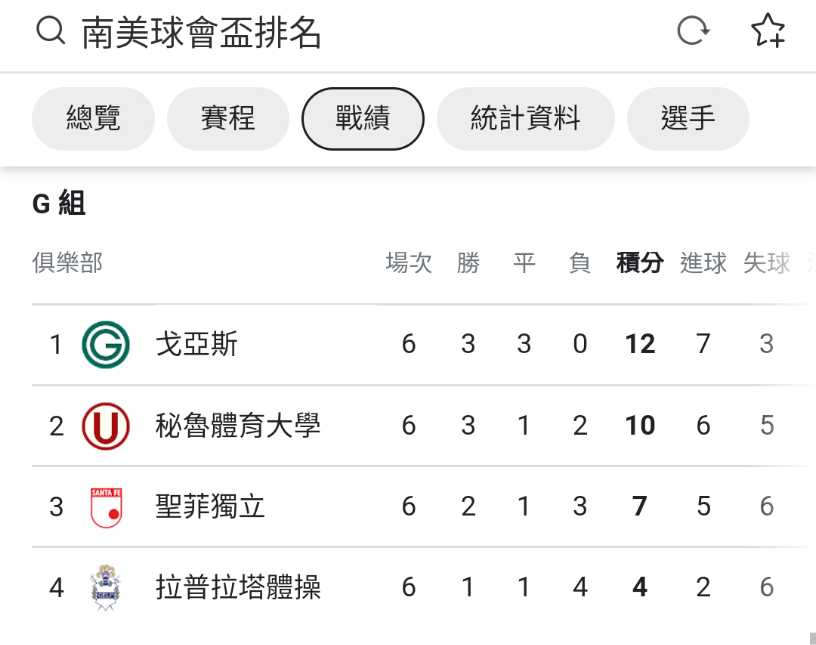Click the search magnifier icon

tap(50, 31)
